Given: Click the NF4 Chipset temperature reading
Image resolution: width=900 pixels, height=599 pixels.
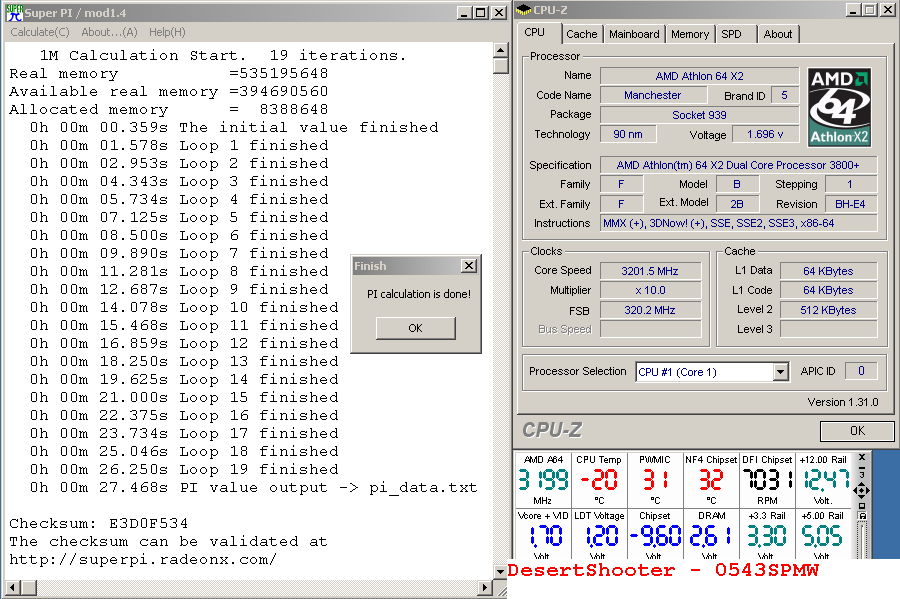Looking at the screenshot, I should coord(711,480).
